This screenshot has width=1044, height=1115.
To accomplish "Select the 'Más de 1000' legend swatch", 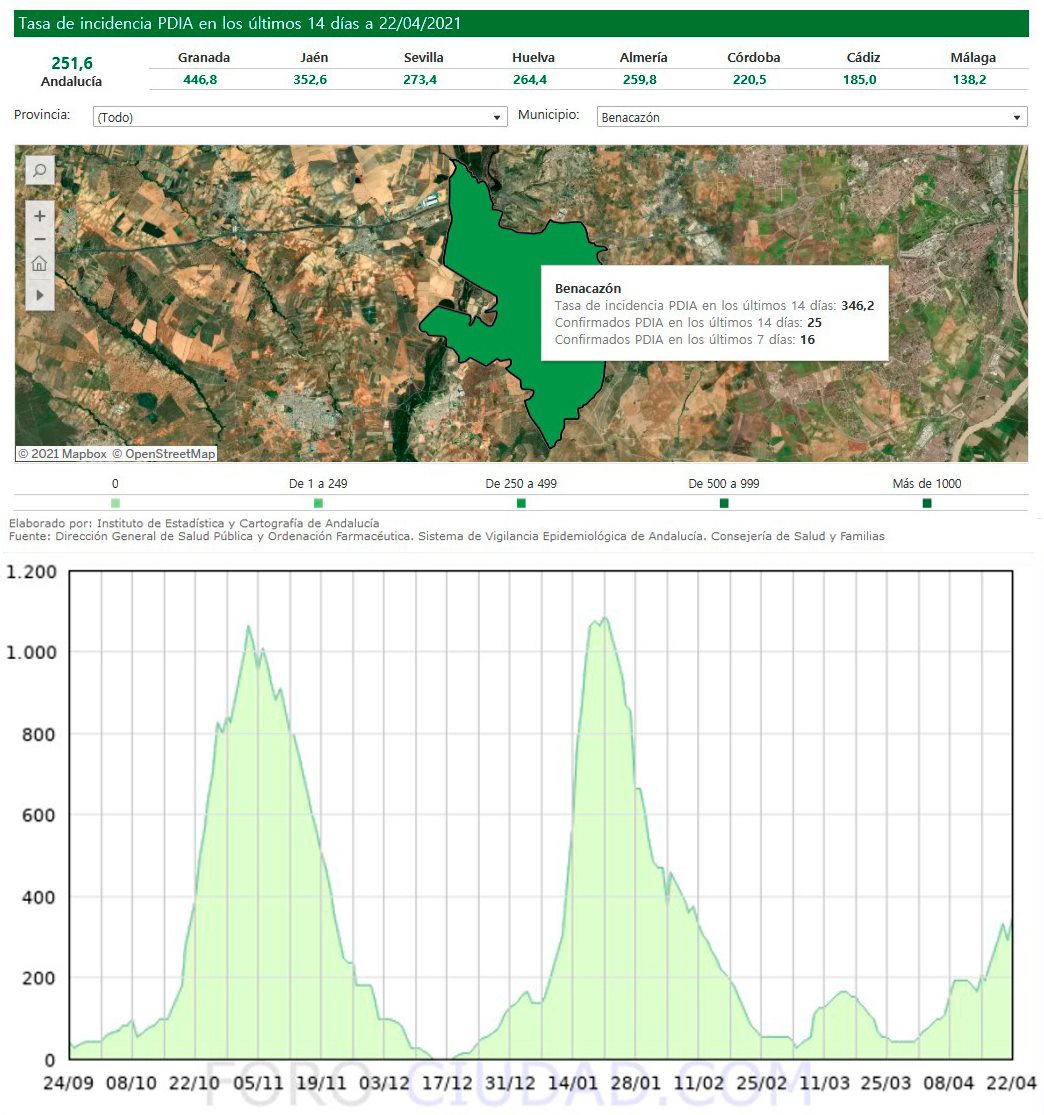I will pos(926,503).
